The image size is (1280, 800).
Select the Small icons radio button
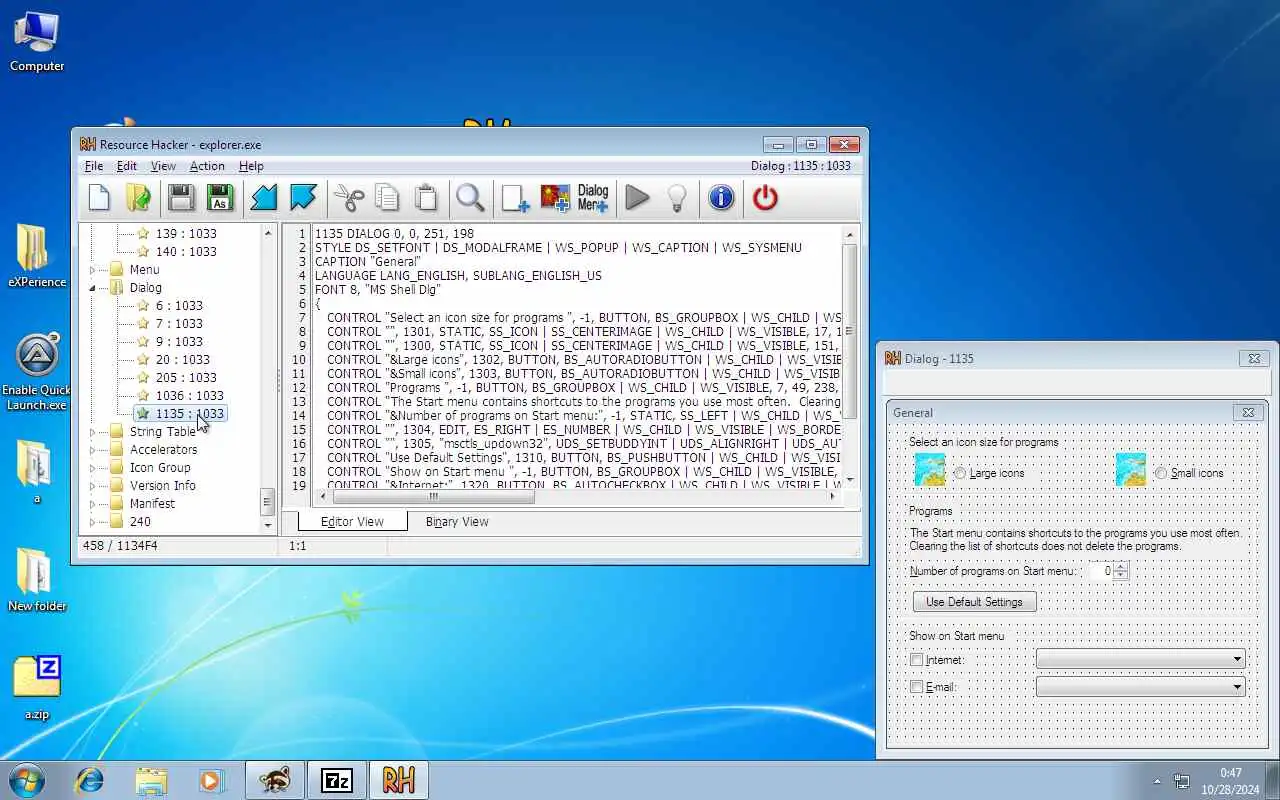pyautogui.click(x=1161, y=473)
